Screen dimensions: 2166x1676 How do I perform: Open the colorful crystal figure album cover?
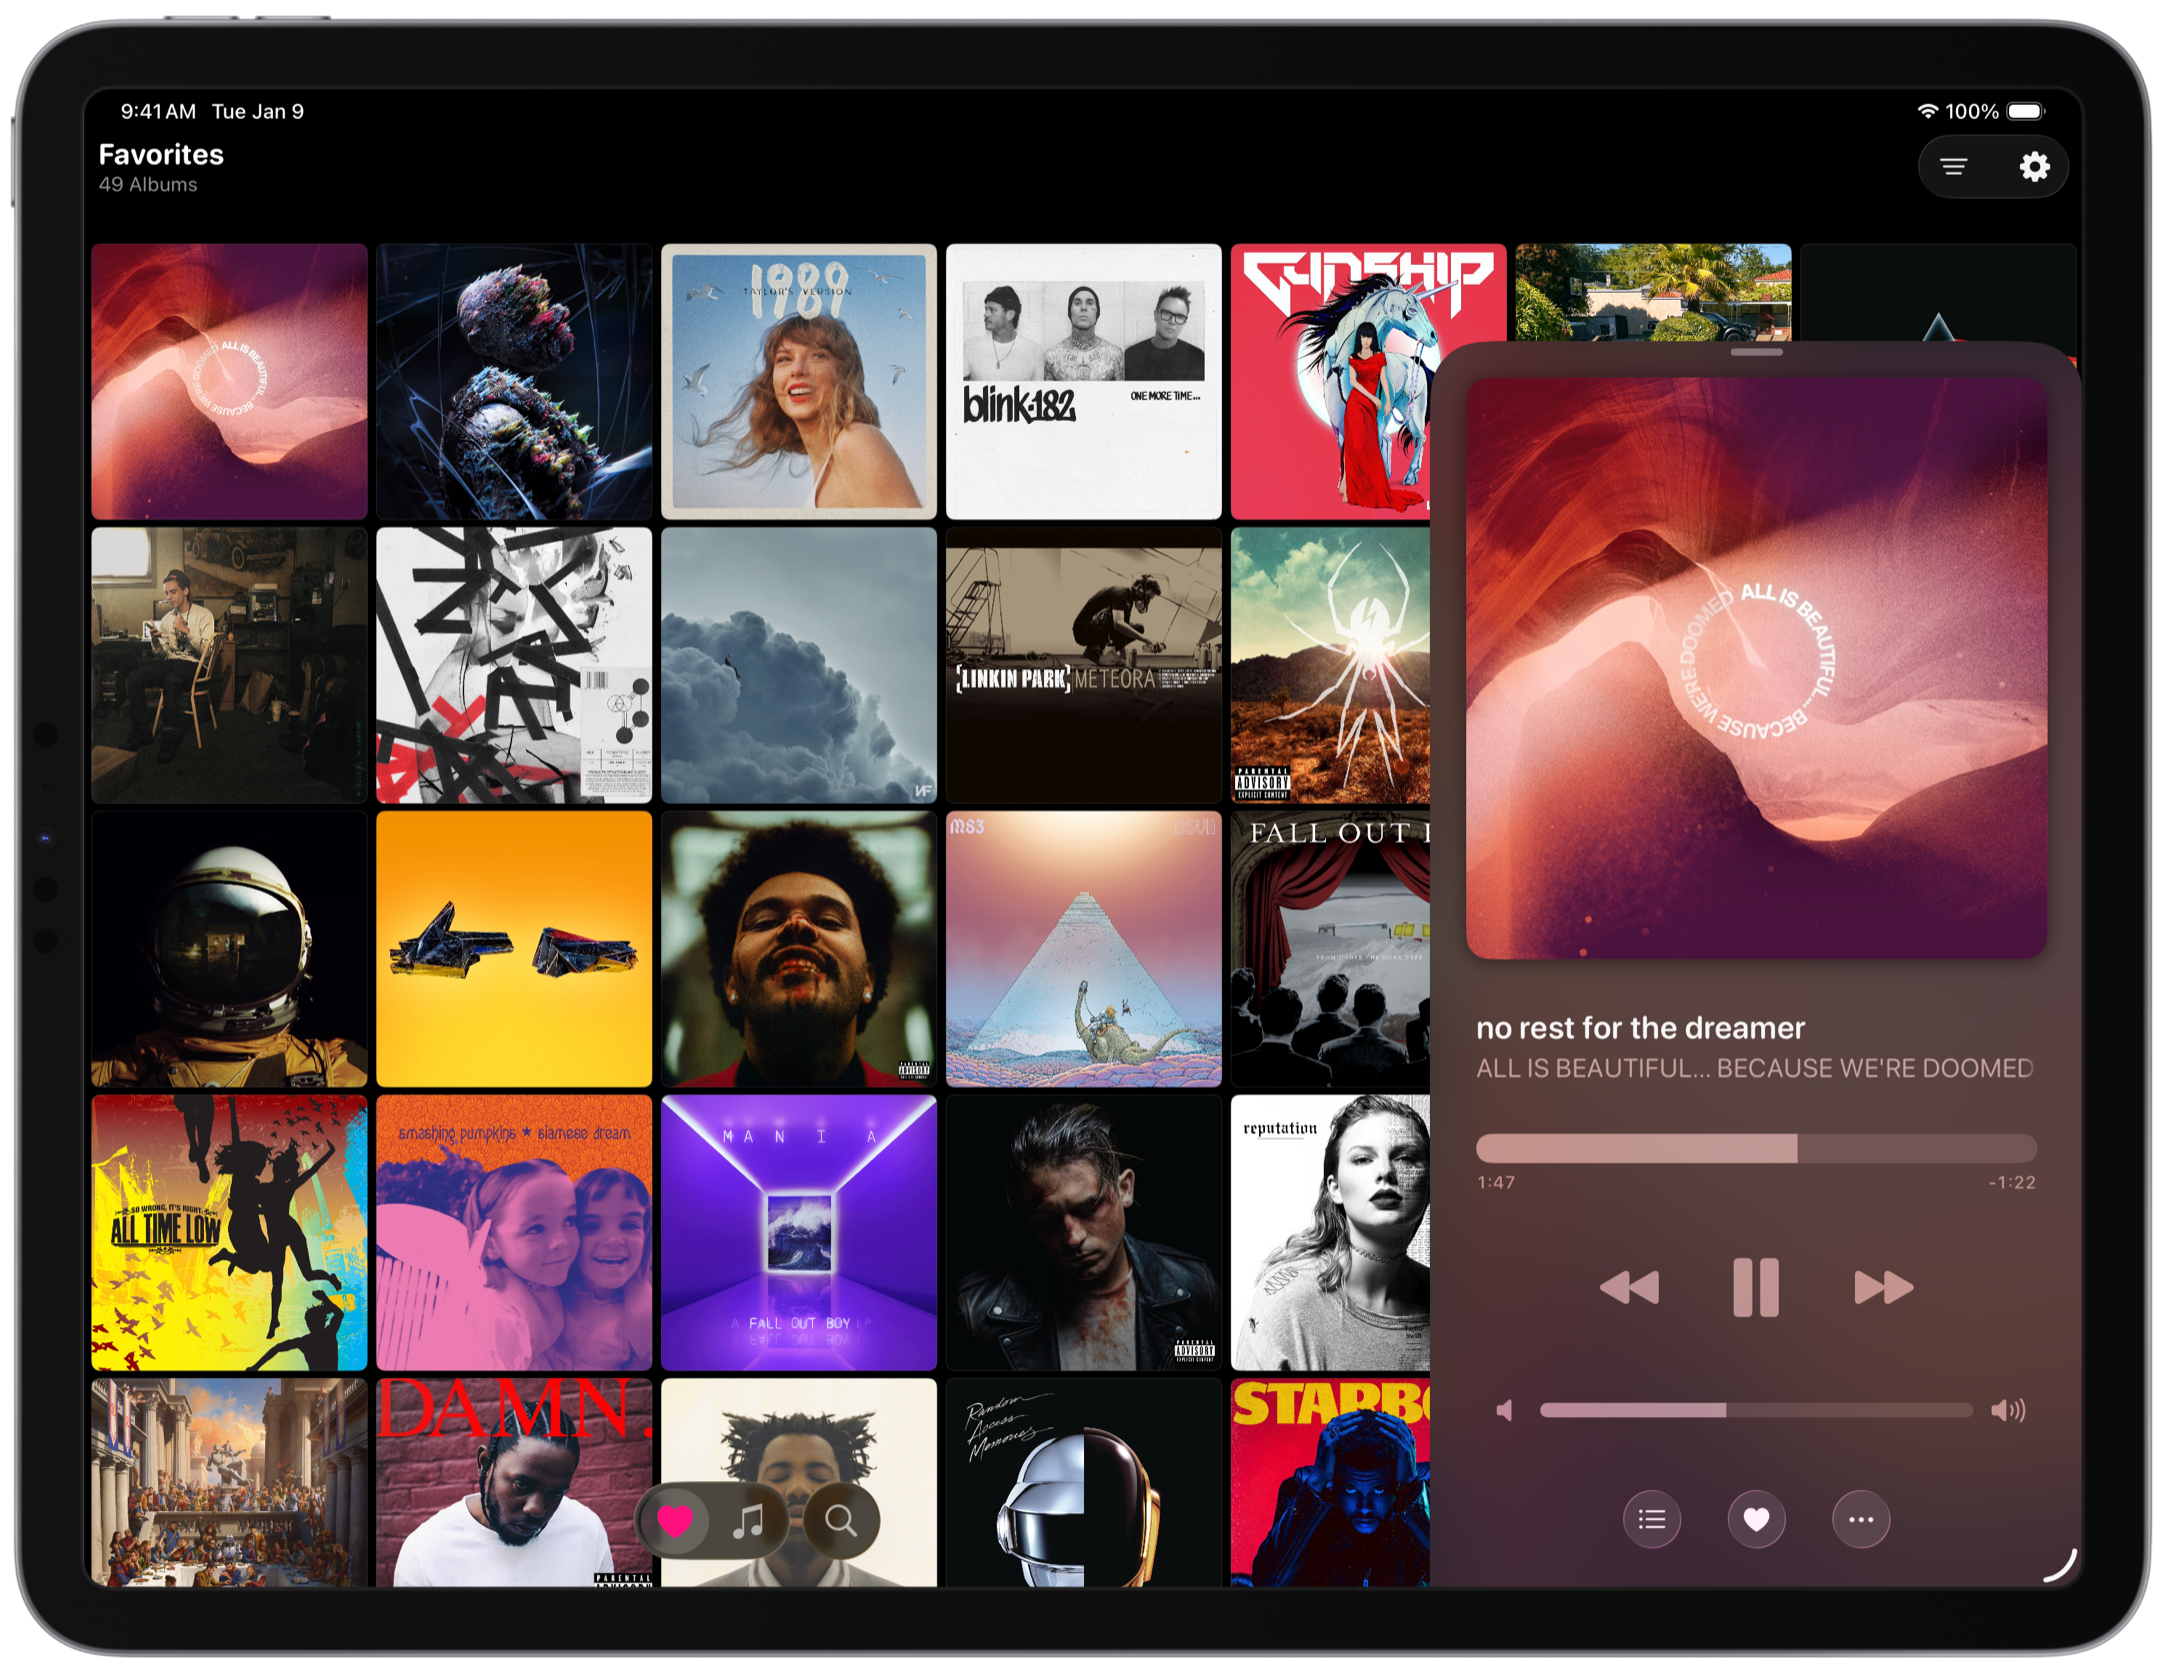[514, 381]
